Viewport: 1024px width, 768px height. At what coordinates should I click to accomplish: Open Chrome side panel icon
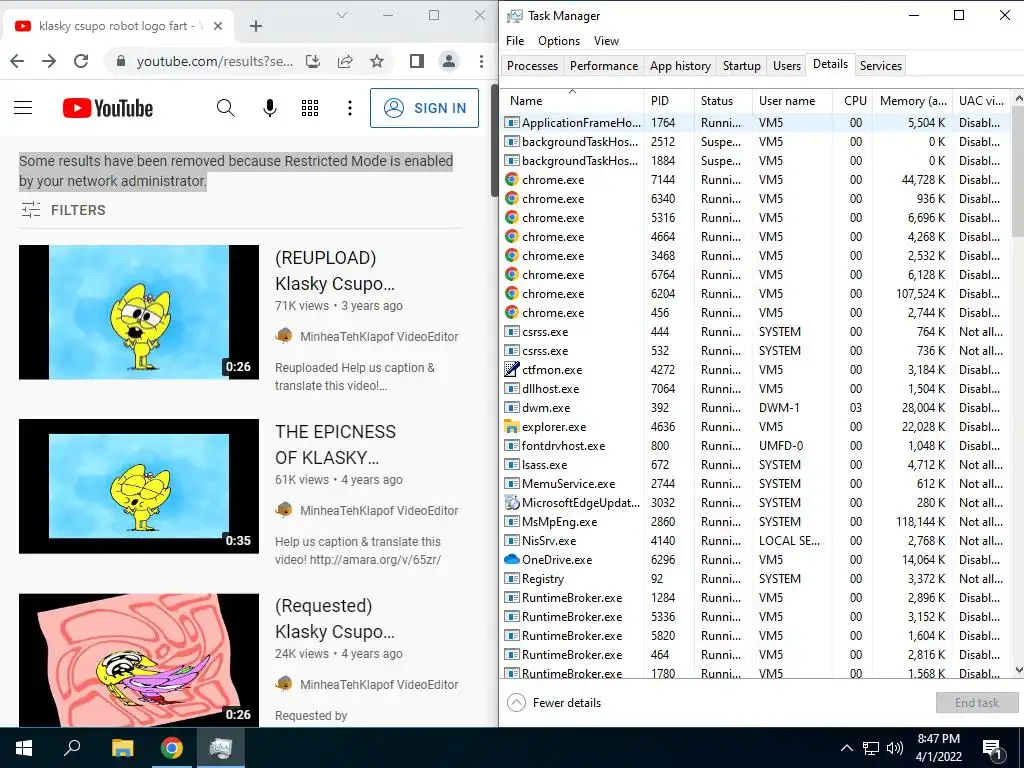(417, 61)
